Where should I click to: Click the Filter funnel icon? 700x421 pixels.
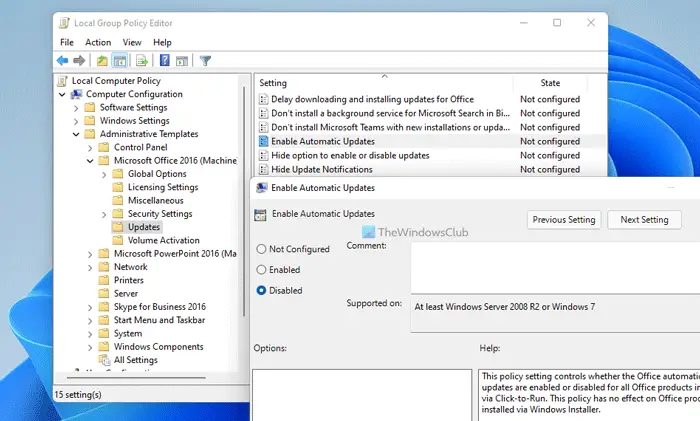click(x=205, y=60)
